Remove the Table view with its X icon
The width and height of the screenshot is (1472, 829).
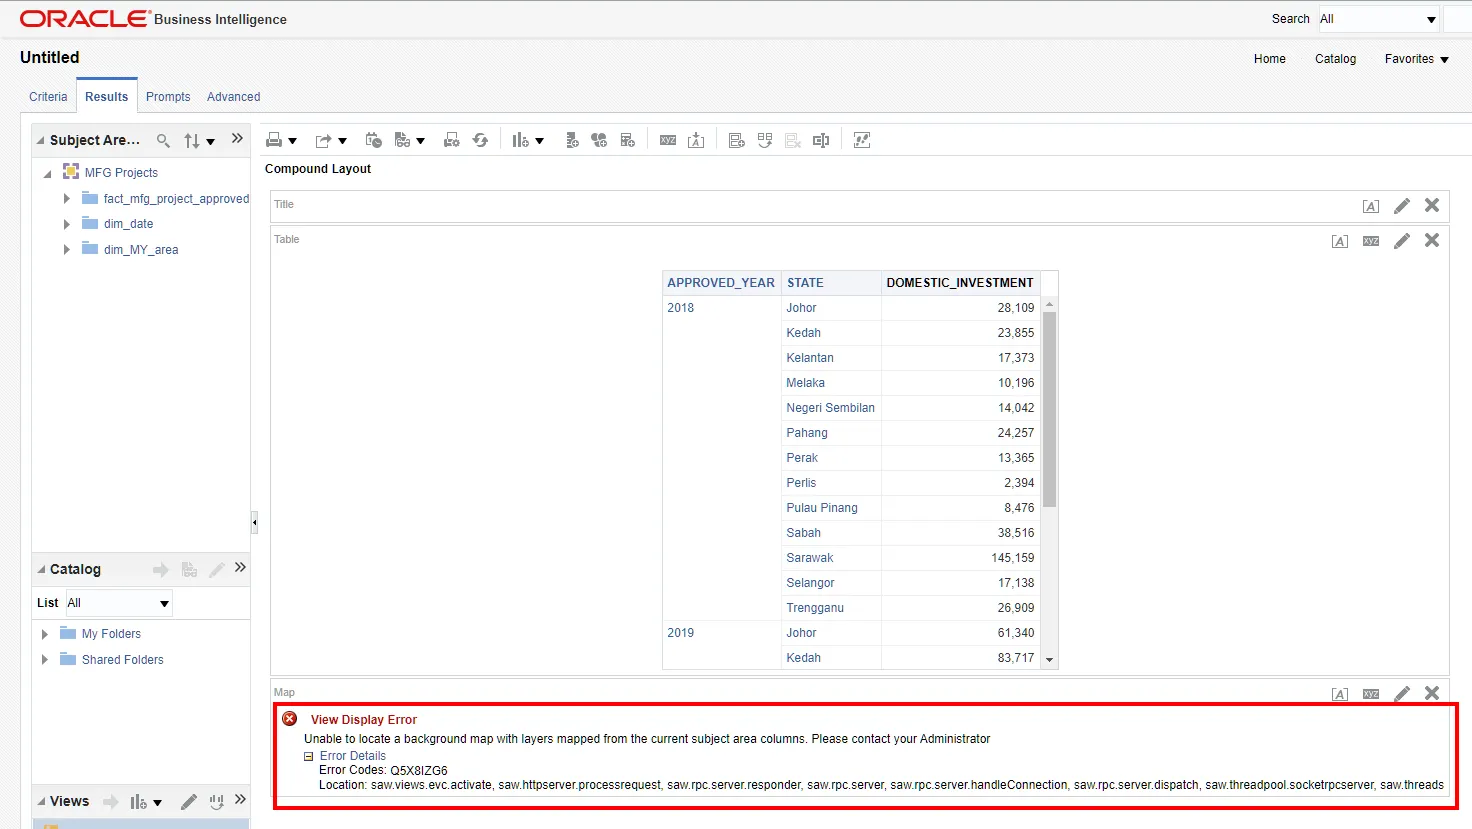pyautogui.click(x=1432, y=241)
